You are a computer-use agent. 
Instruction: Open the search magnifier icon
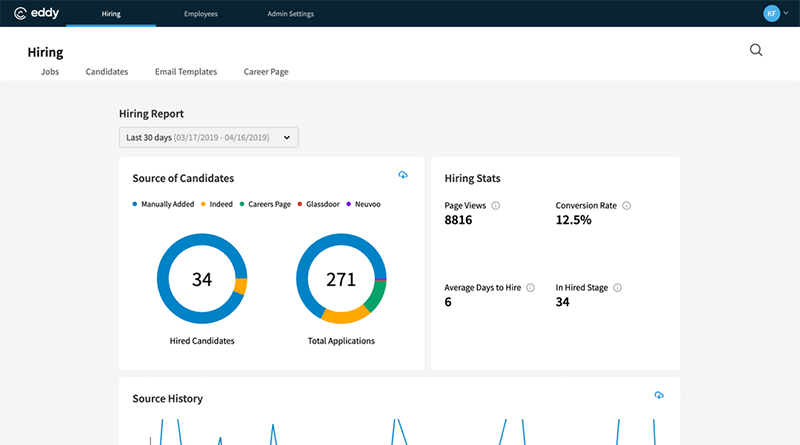(756, 51)
